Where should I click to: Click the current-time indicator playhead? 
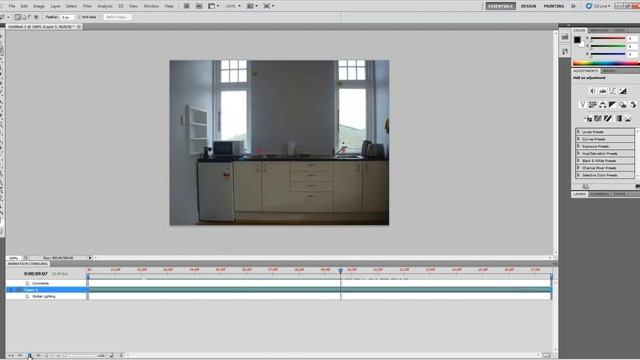tap(340, 271)
